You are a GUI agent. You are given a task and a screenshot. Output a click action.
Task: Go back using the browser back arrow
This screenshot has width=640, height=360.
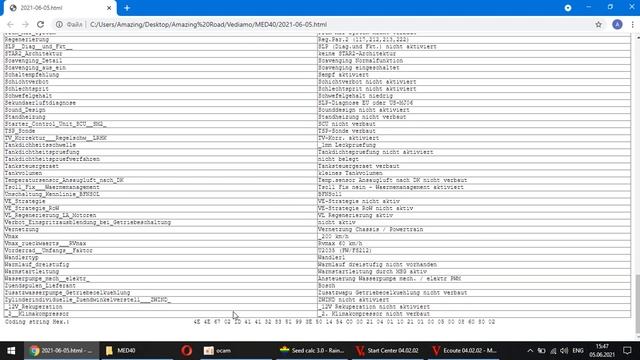click(x=10, y=24)
